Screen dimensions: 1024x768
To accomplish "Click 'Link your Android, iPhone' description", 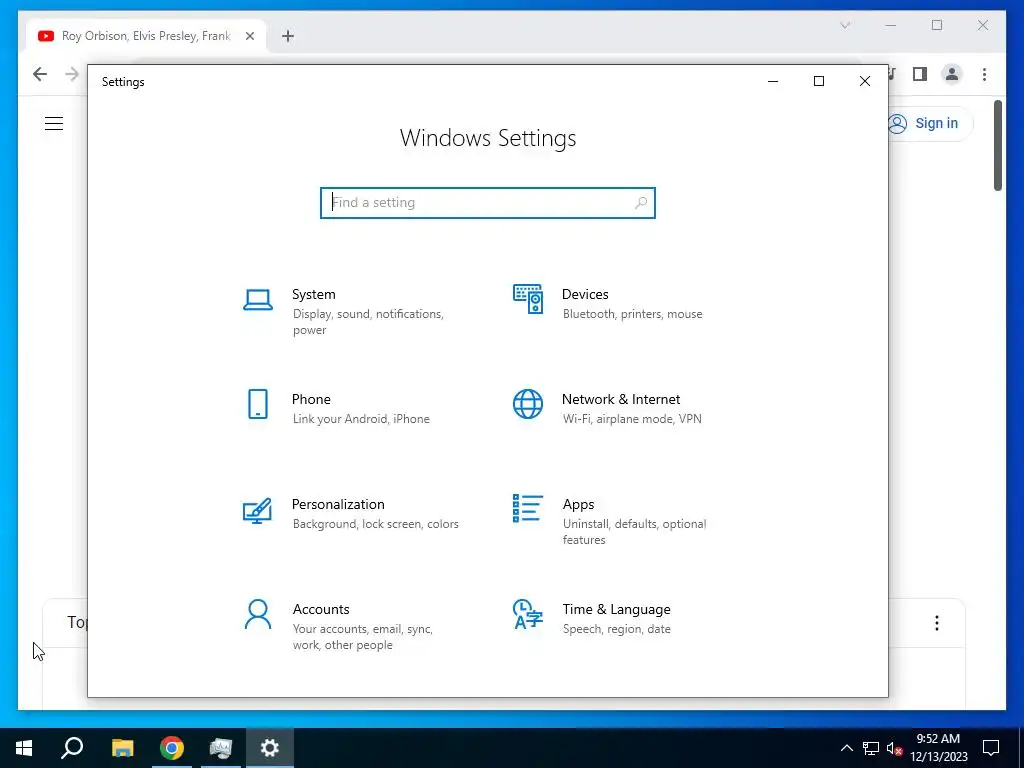I will pos(361,419).
